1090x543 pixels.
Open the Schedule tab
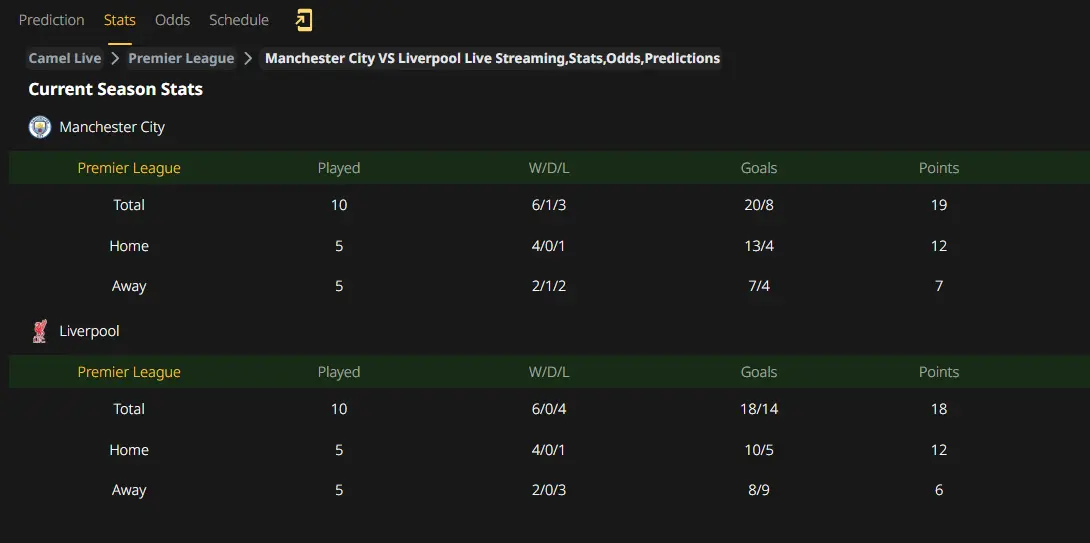point(239,20)
